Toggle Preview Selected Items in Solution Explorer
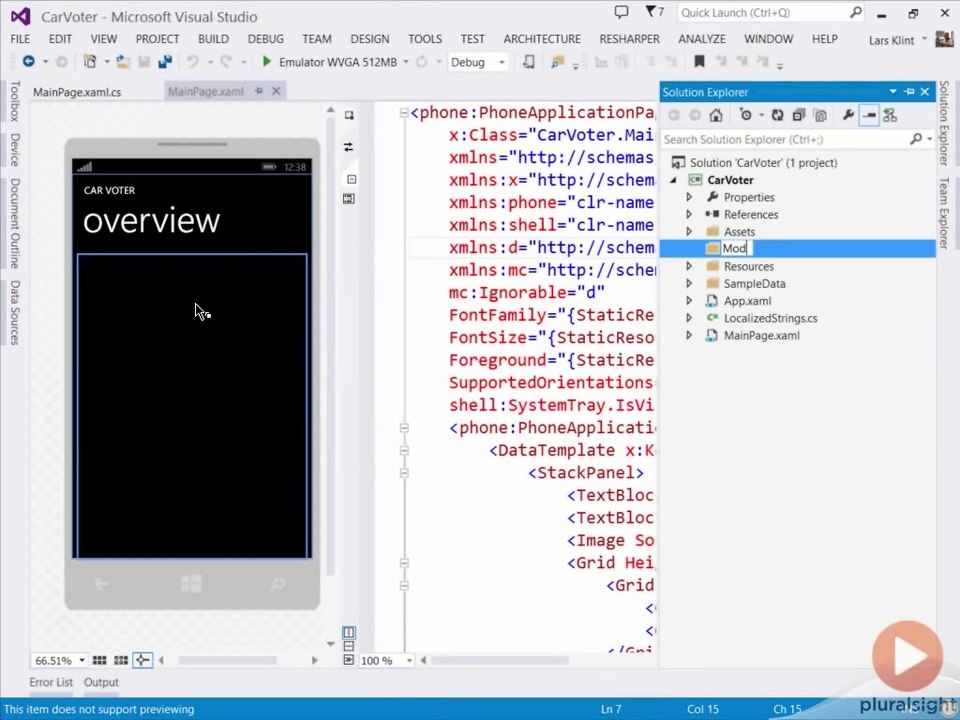Screen dimensions: 960x720 [x=869, y=115]
